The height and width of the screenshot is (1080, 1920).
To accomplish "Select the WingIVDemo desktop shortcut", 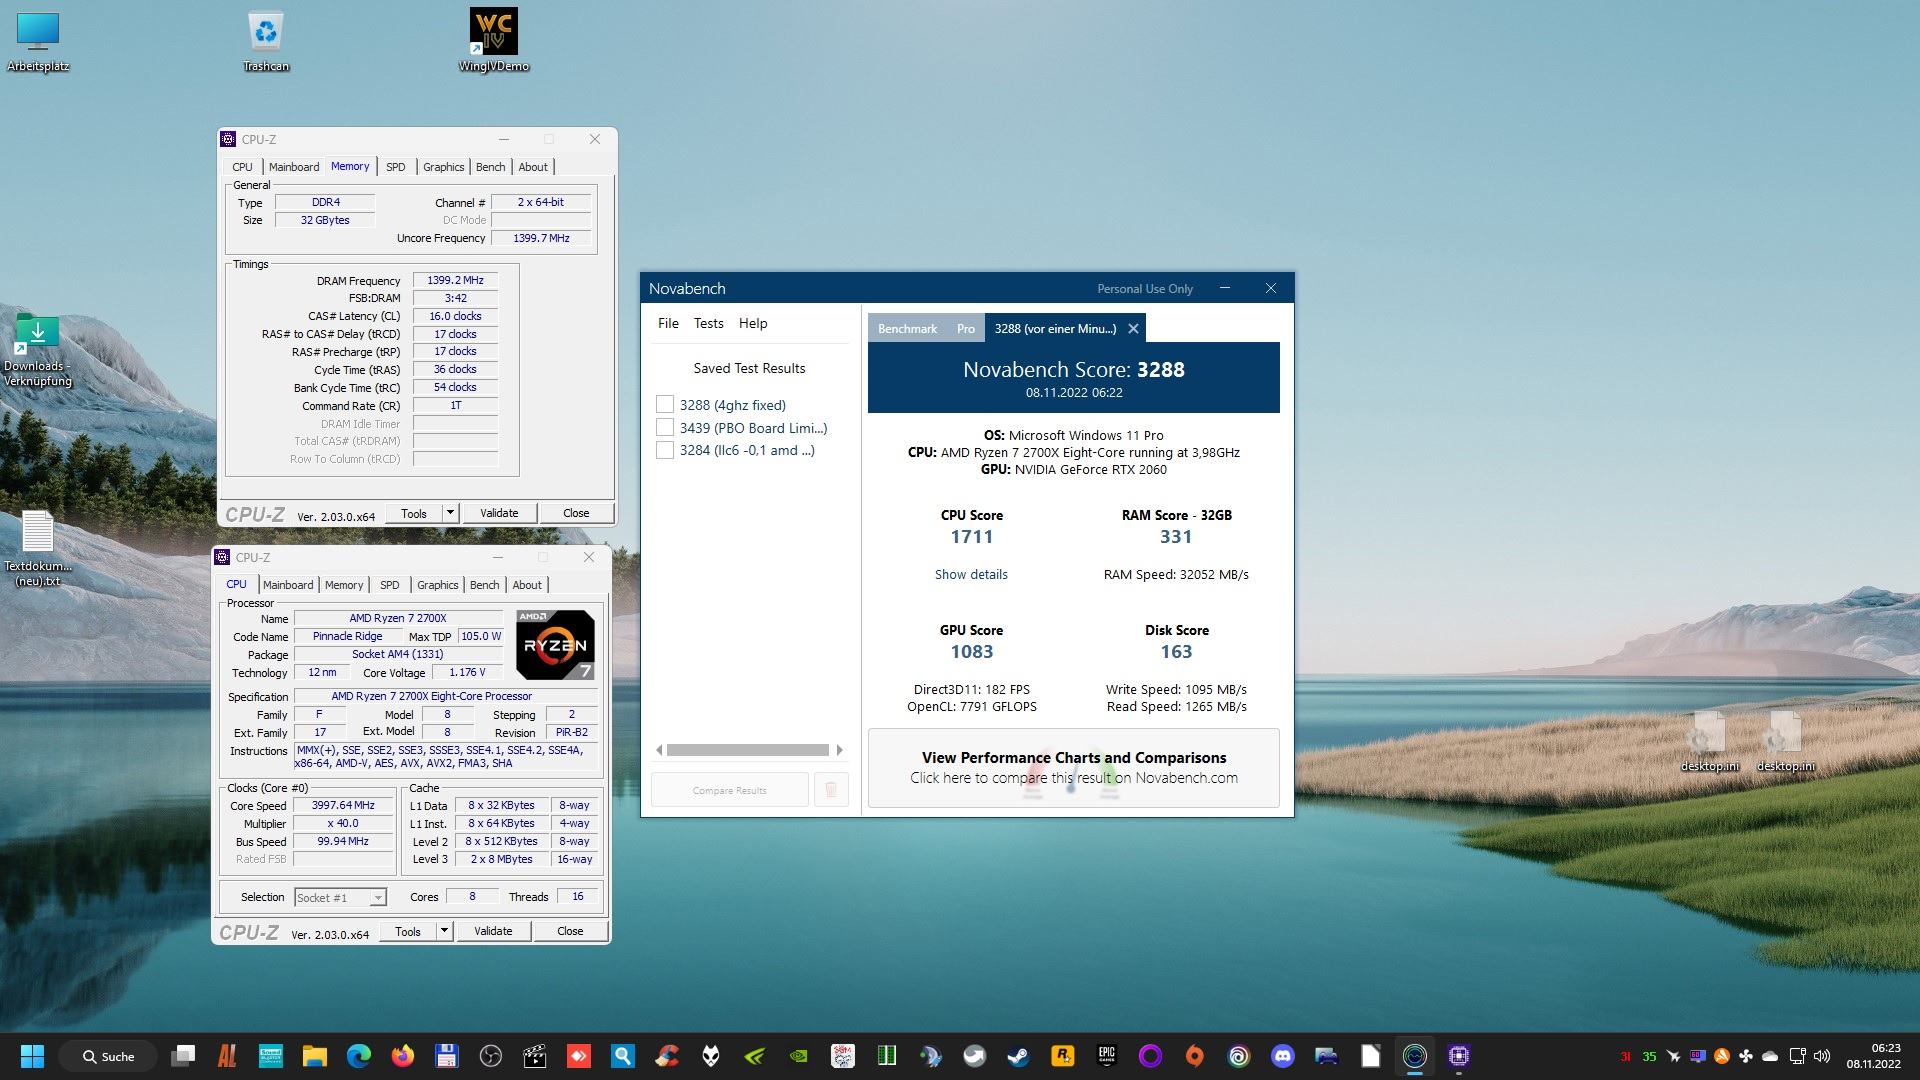I will tap(494, 40).
